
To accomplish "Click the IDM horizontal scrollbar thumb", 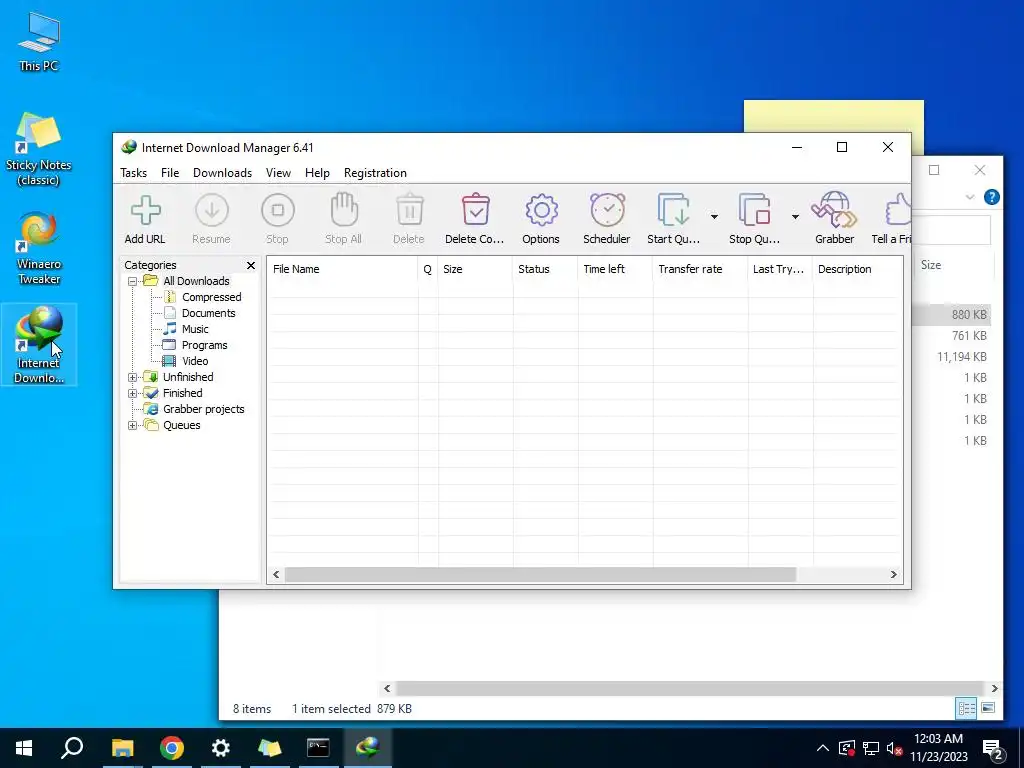I will [540, 575].
